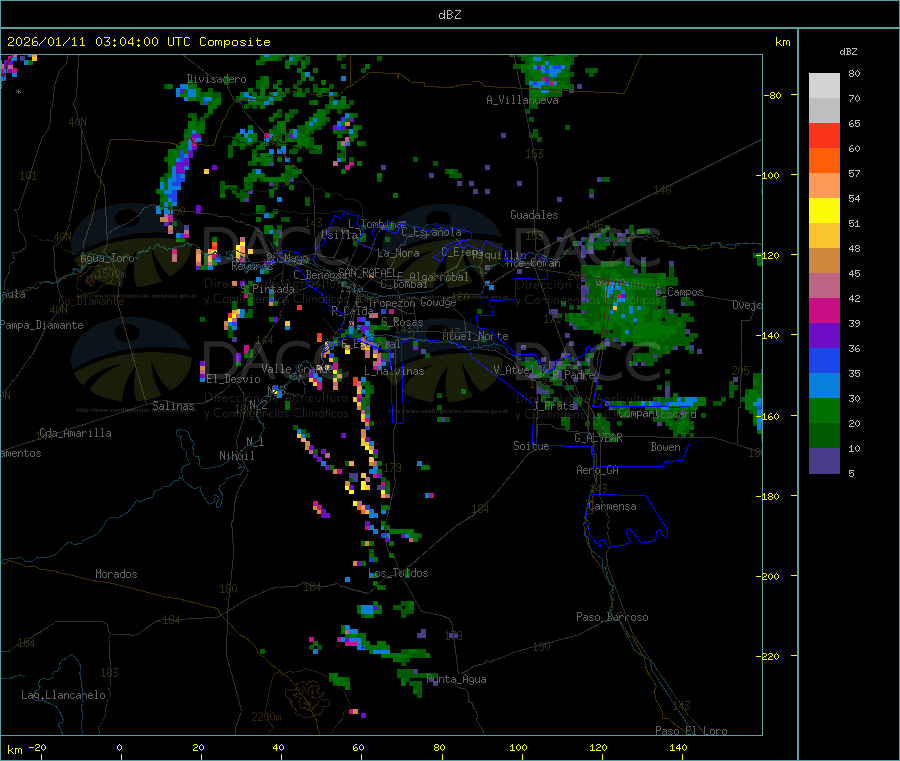Screen dimensions: 900x761
Task: Click the 30 dBZ green swatch
Action: 824,410
